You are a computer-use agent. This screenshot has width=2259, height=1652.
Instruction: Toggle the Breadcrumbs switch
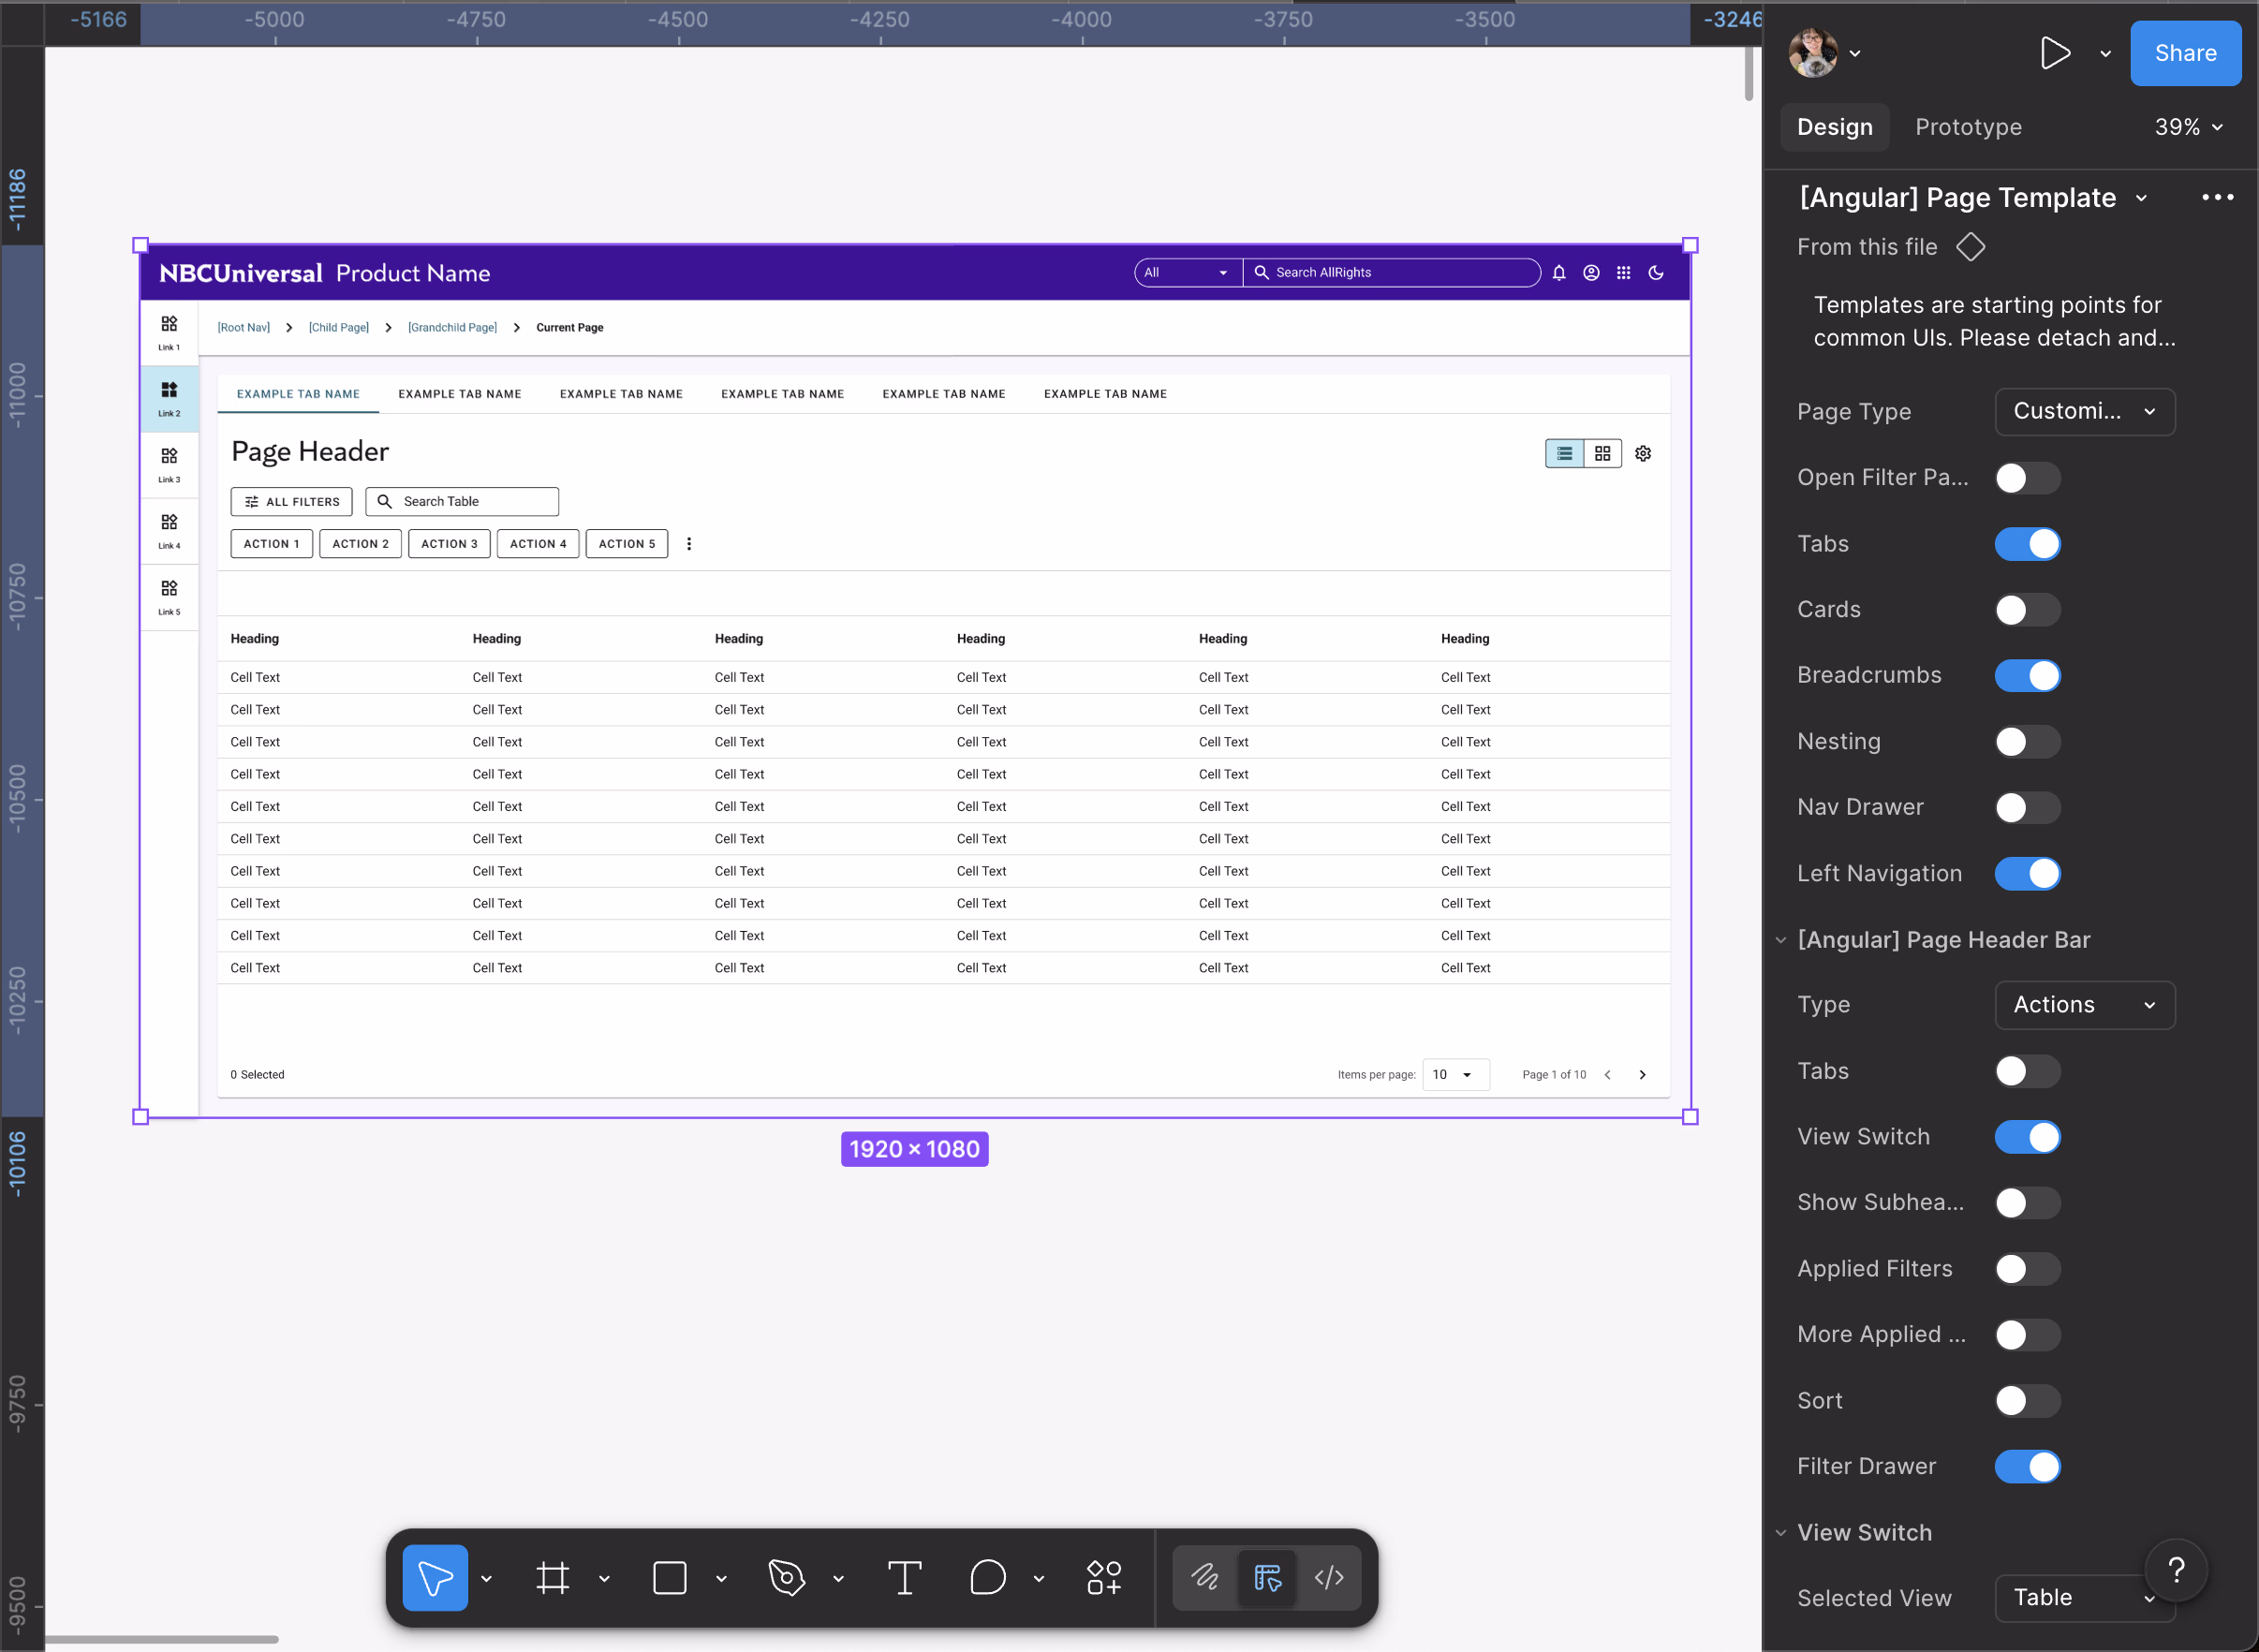click(x=2027, y=676)
